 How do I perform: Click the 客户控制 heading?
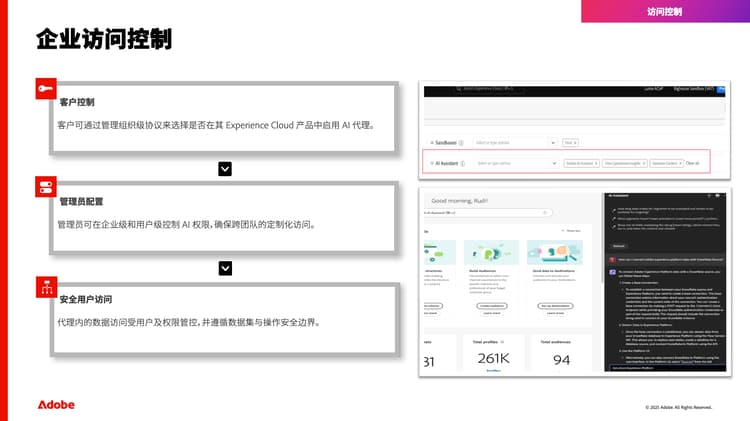point(77,102)
